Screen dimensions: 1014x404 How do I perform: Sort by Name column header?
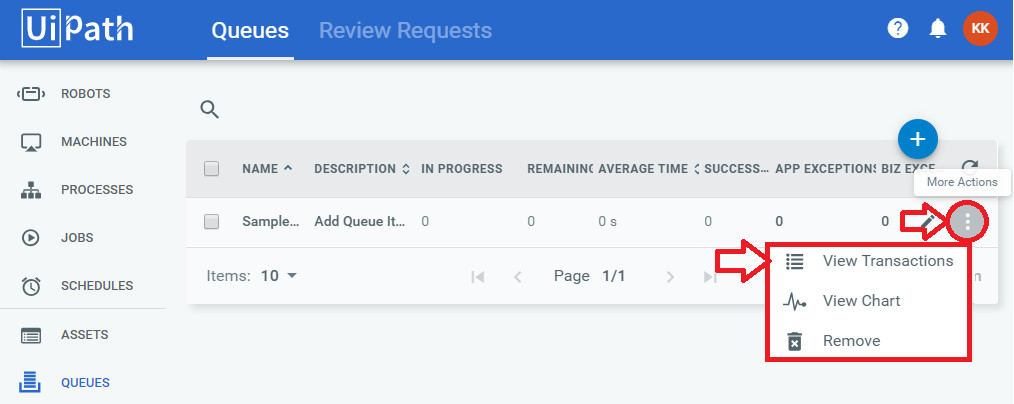[x=267, y=169]
